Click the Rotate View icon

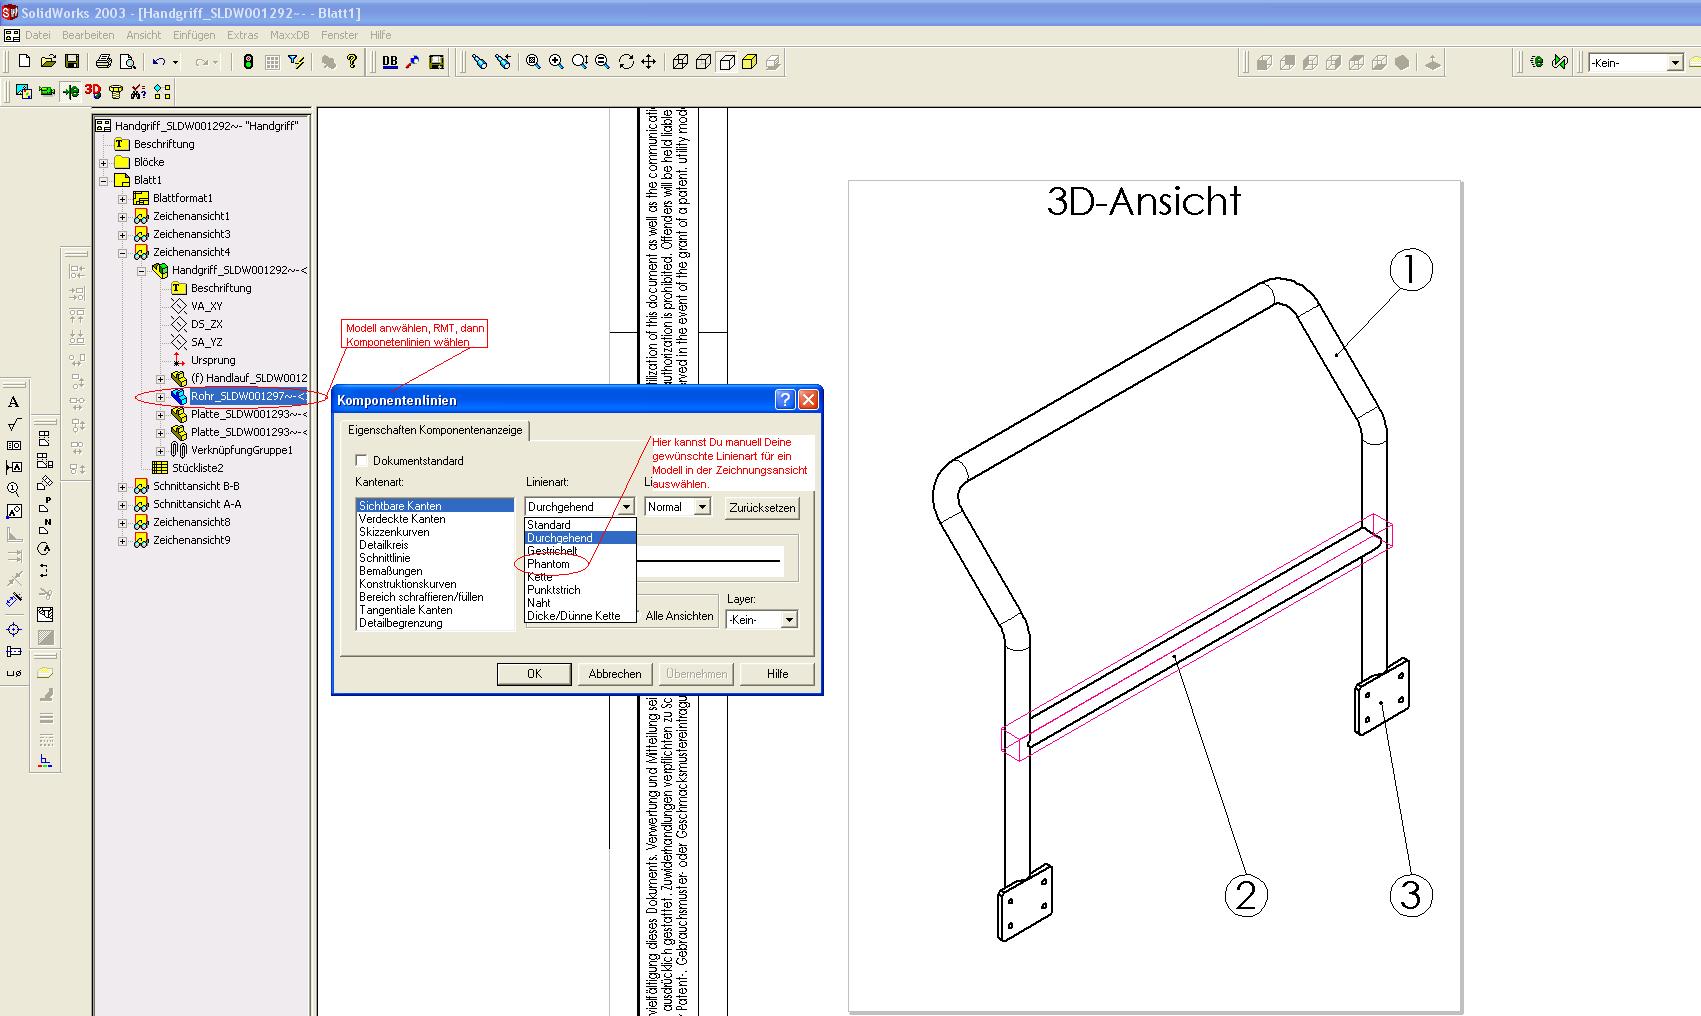(626, 62)
